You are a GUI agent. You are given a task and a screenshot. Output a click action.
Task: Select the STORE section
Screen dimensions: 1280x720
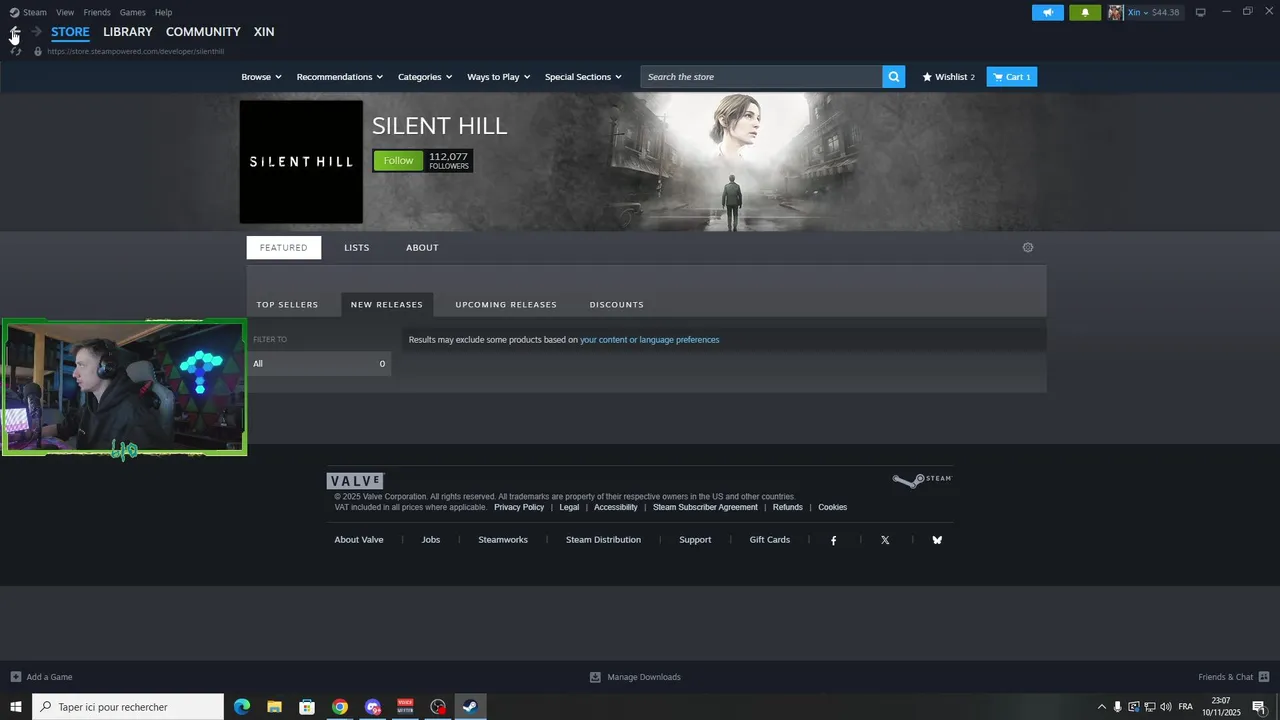coord(70,32)
